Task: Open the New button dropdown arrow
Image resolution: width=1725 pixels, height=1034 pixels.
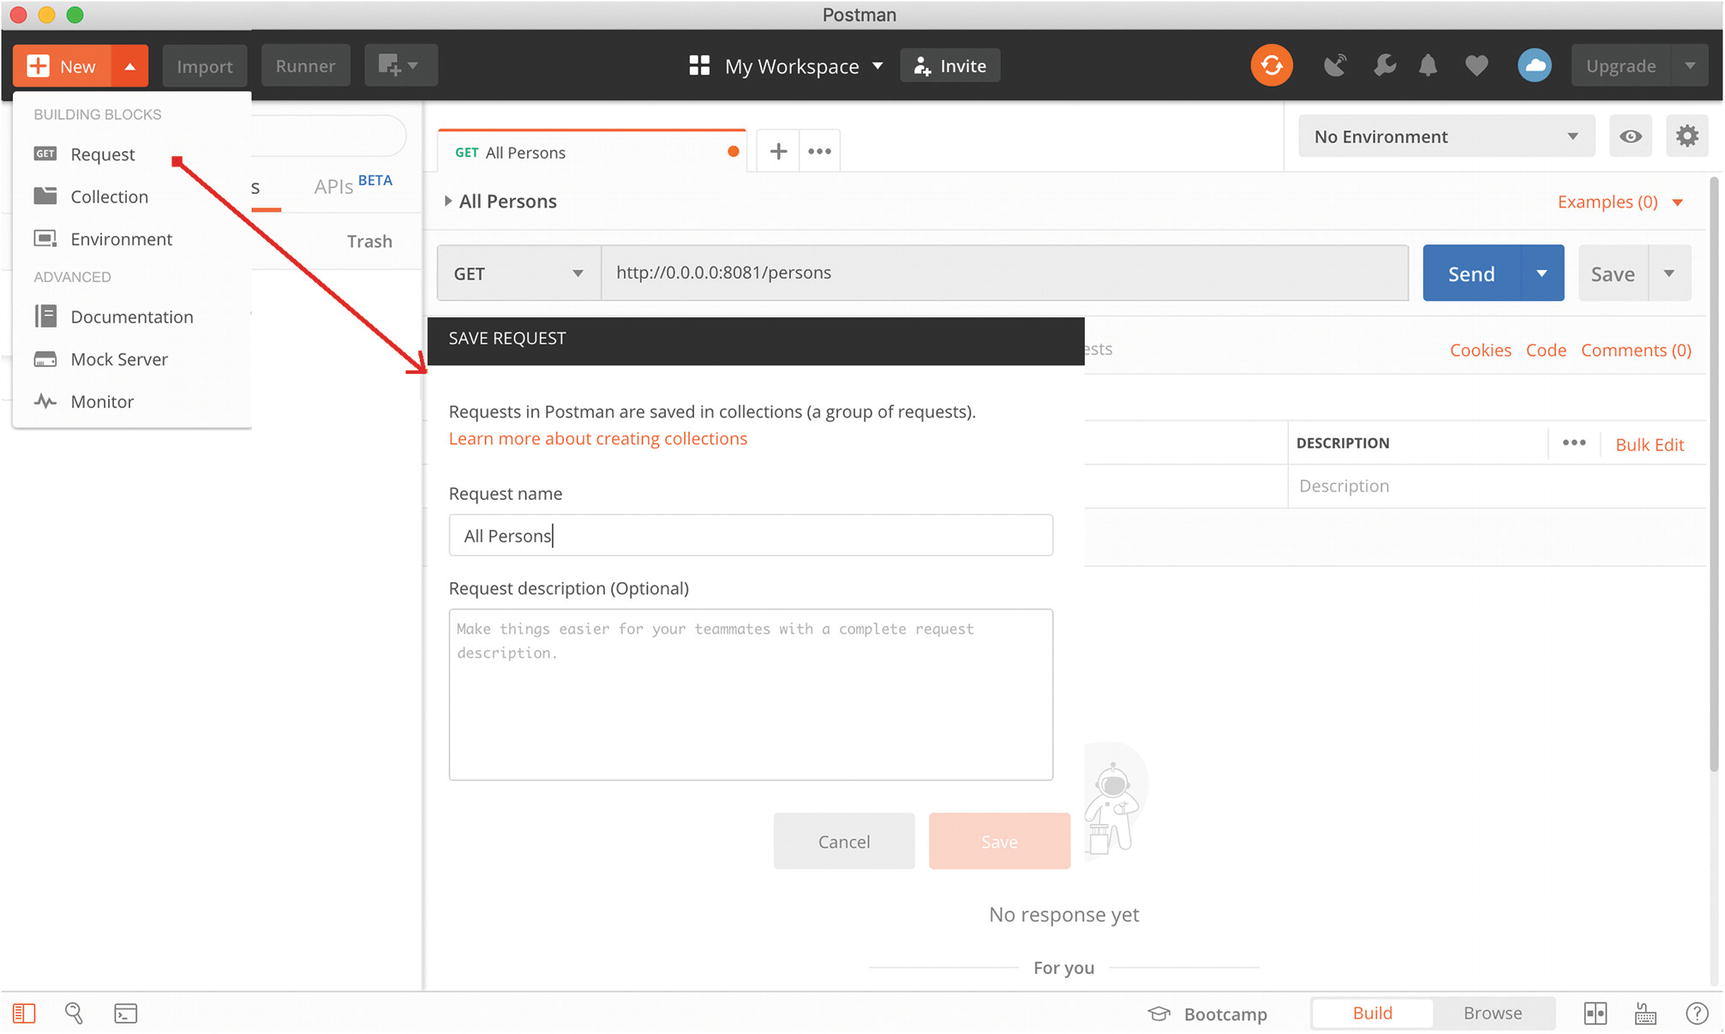Action: 130,66
